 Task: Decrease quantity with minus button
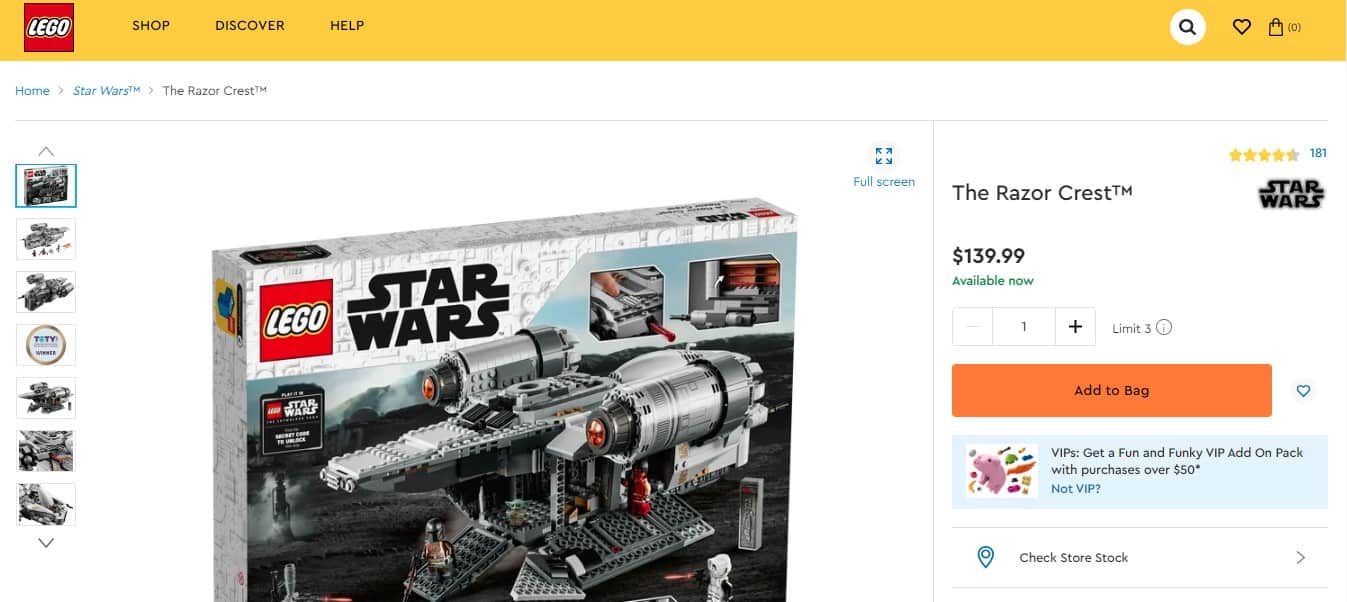pos(973,327)
